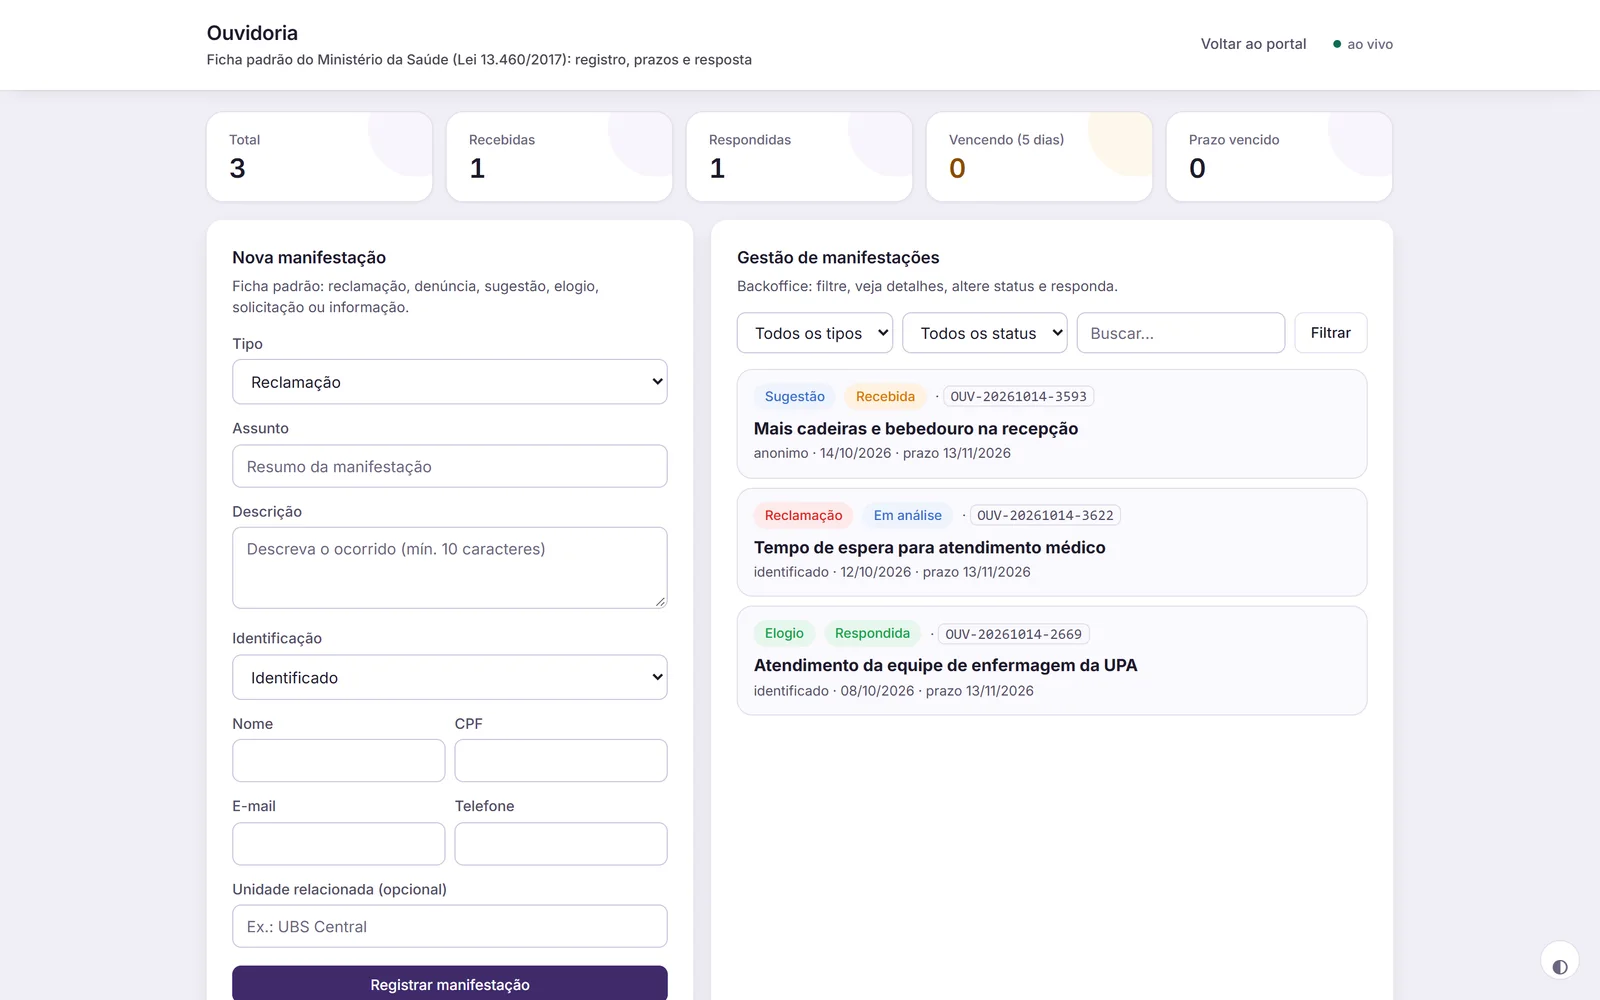Follow the Voltar ao portal link
Viewport: 1600px width, 1000px height.
[1253, 44]
